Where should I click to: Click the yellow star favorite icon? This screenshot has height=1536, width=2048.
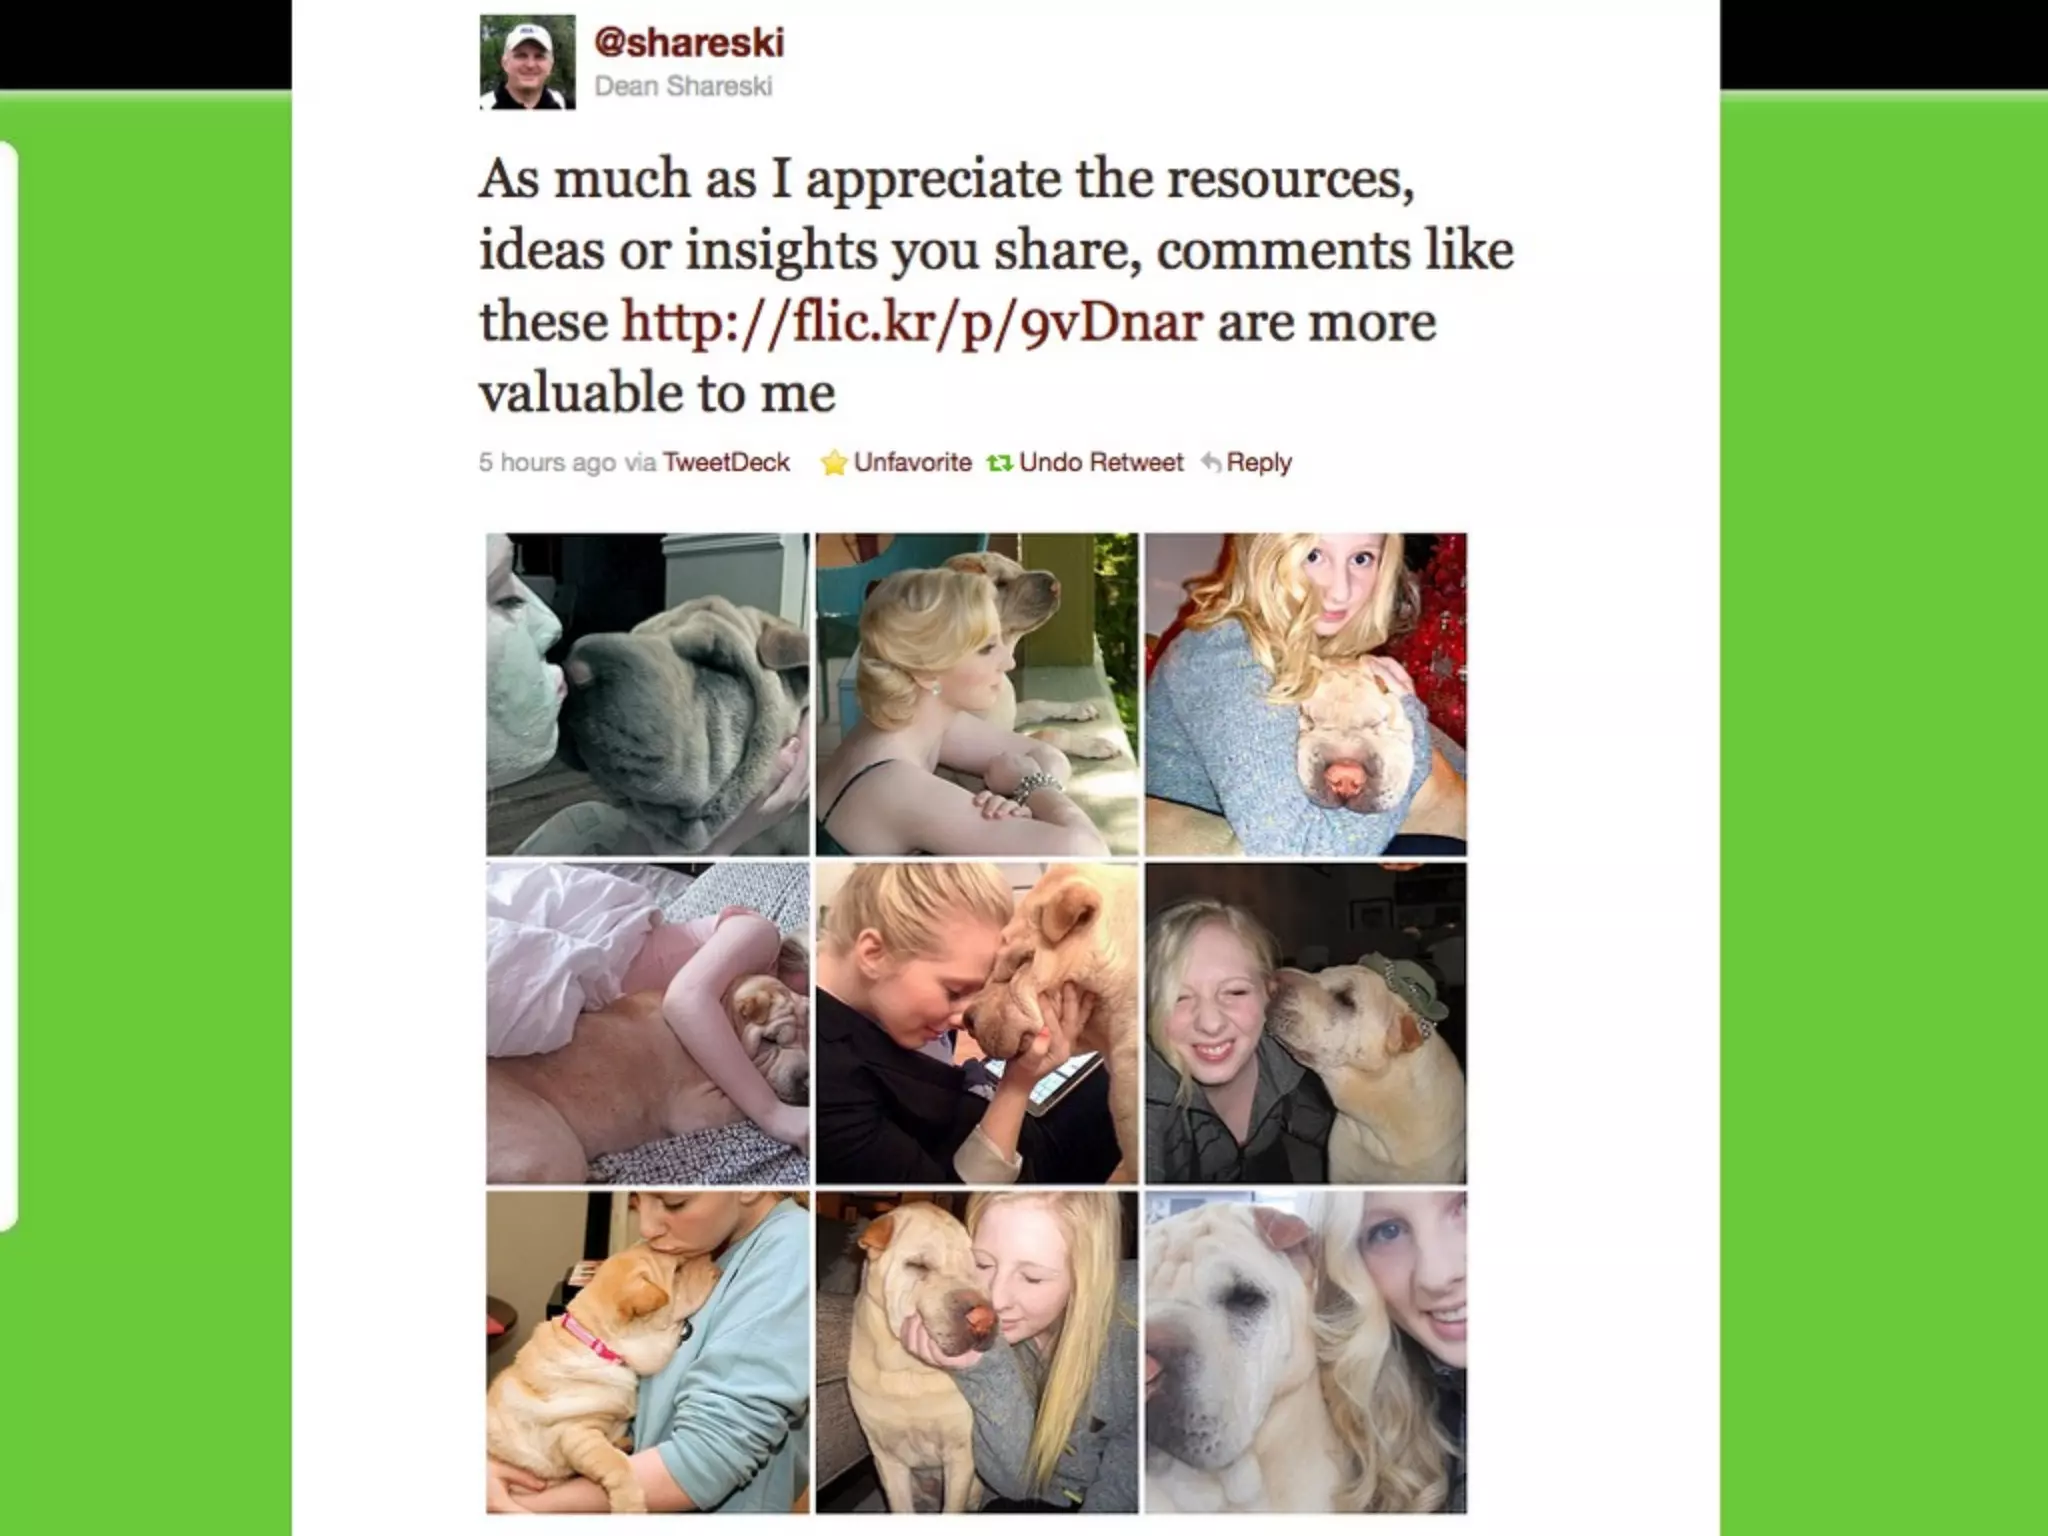pos(834,463)
